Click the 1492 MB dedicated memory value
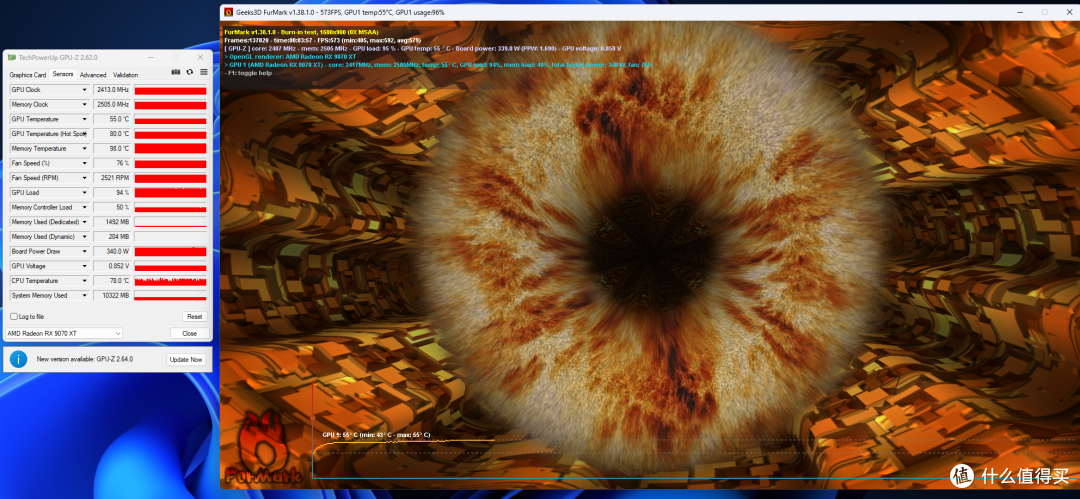This screenshot has width=1080, height=499. click(112, 222)
